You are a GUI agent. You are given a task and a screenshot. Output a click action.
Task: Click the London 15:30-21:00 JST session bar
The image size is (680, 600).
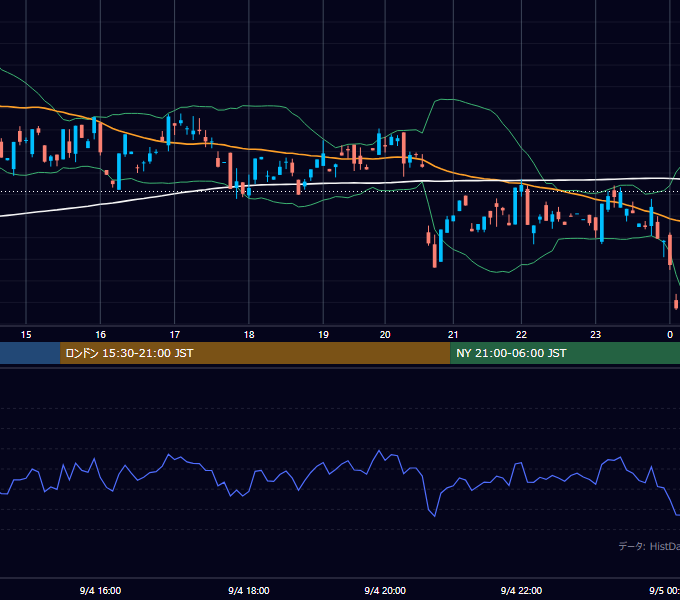coord(255,353)
